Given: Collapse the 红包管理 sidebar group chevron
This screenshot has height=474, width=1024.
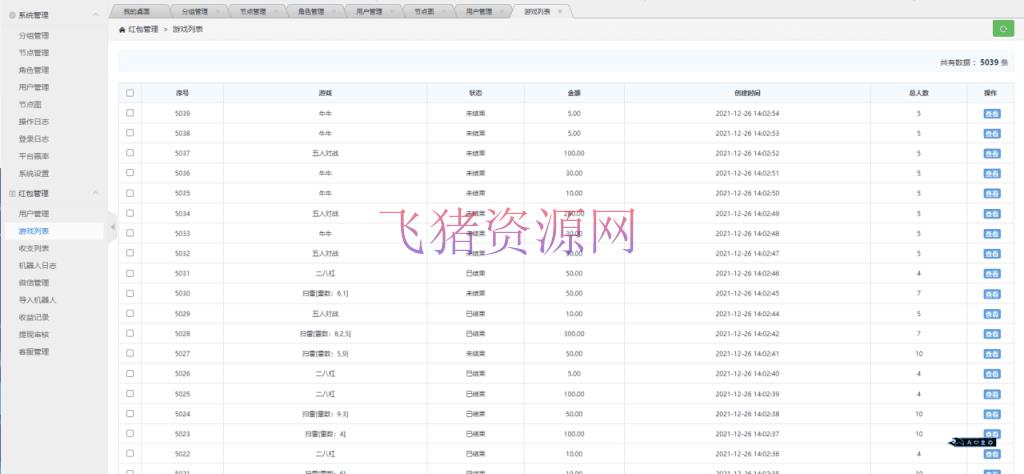Looking at the screenshot, I should coord(96,193).
